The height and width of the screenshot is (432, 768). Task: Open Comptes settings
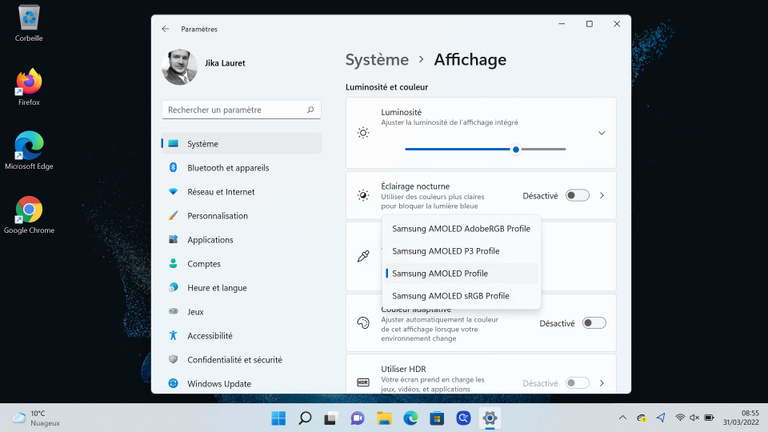click(241, 264)
